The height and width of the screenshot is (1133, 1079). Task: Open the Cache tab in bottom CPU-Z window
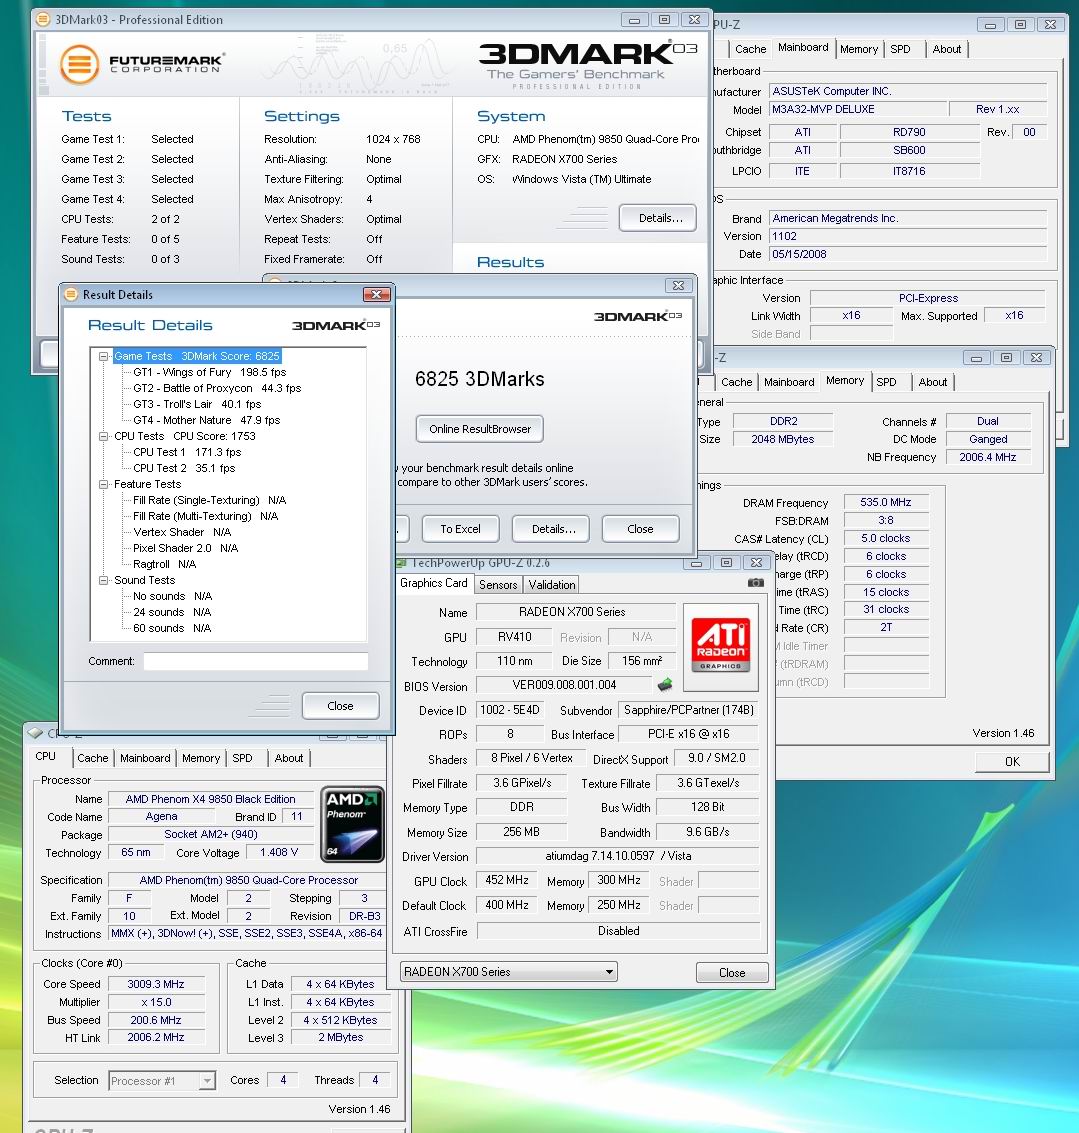[93, 758]
